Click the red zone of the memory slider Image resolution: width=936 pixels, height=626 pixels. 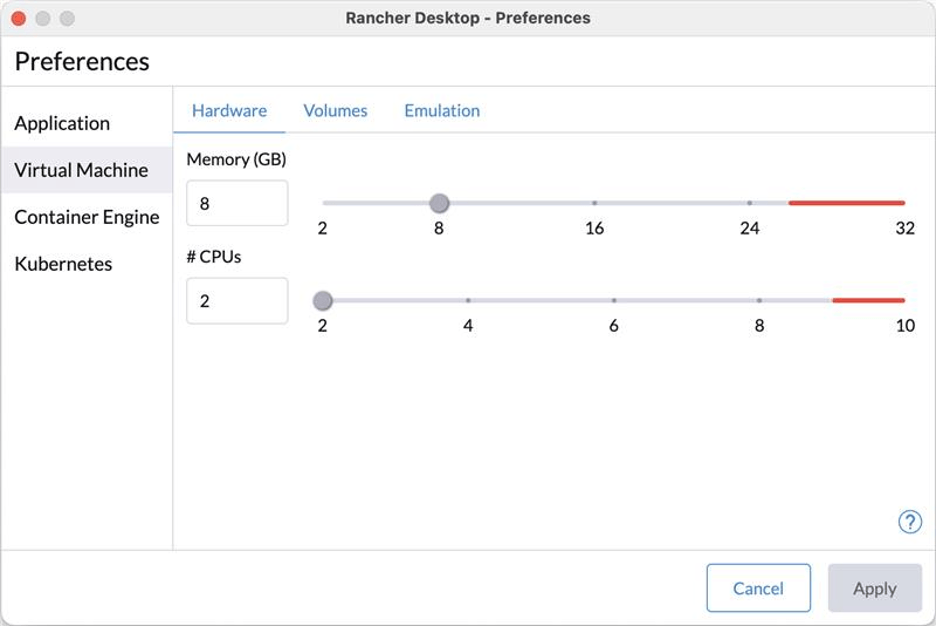click(x=845, y=203)
